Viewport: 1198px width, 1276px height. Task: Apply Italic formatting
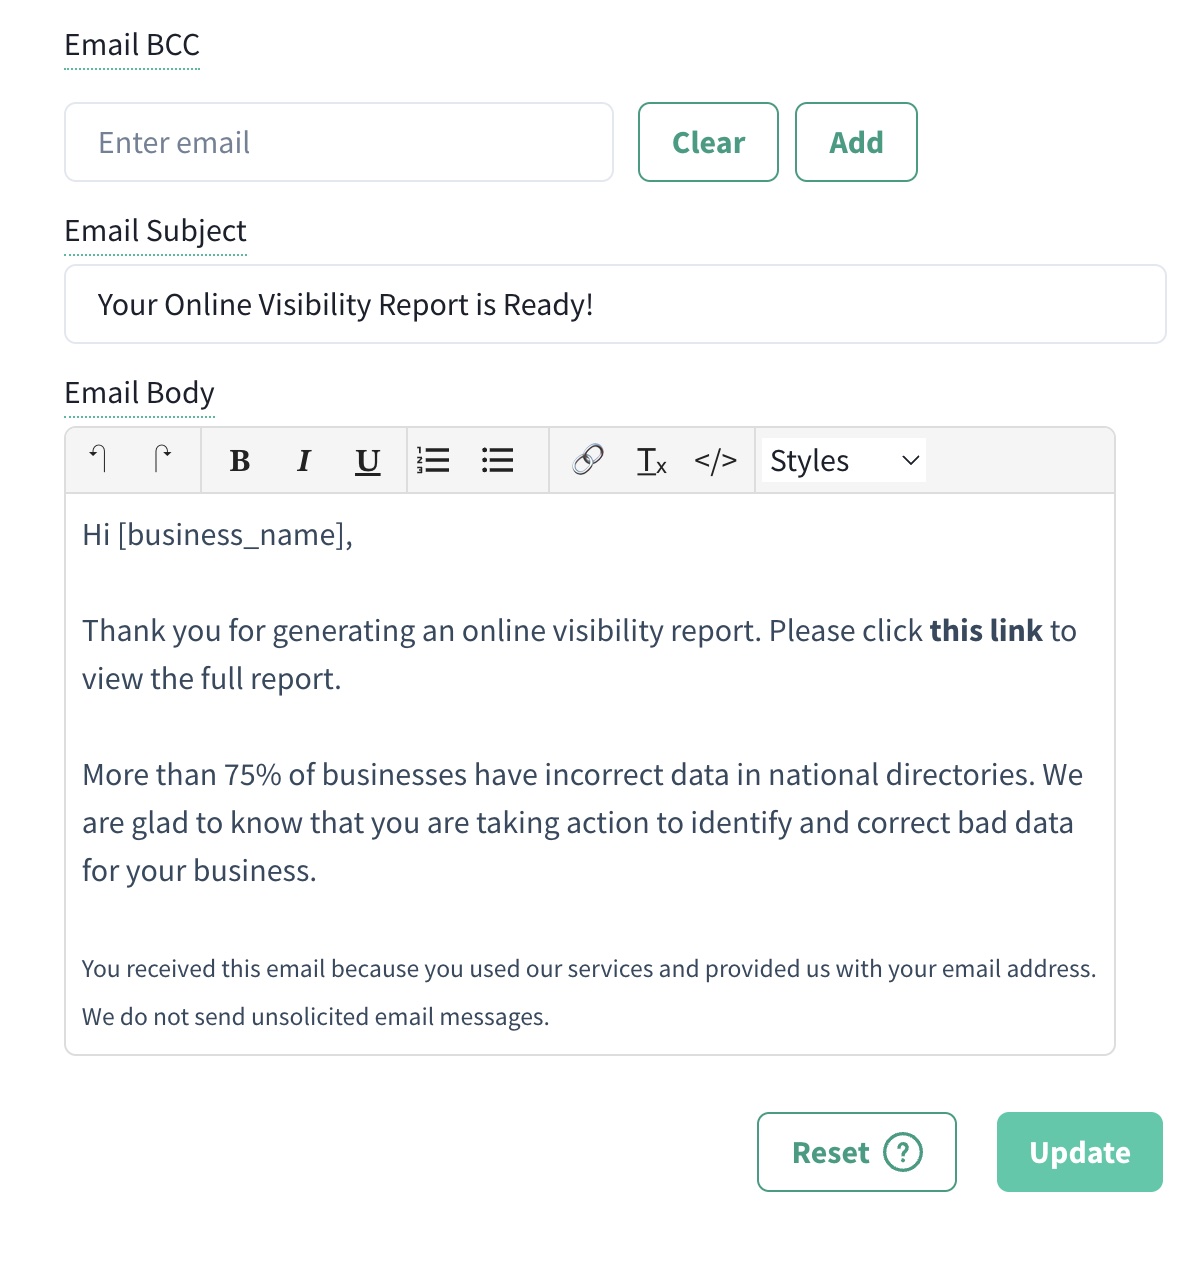304,460
